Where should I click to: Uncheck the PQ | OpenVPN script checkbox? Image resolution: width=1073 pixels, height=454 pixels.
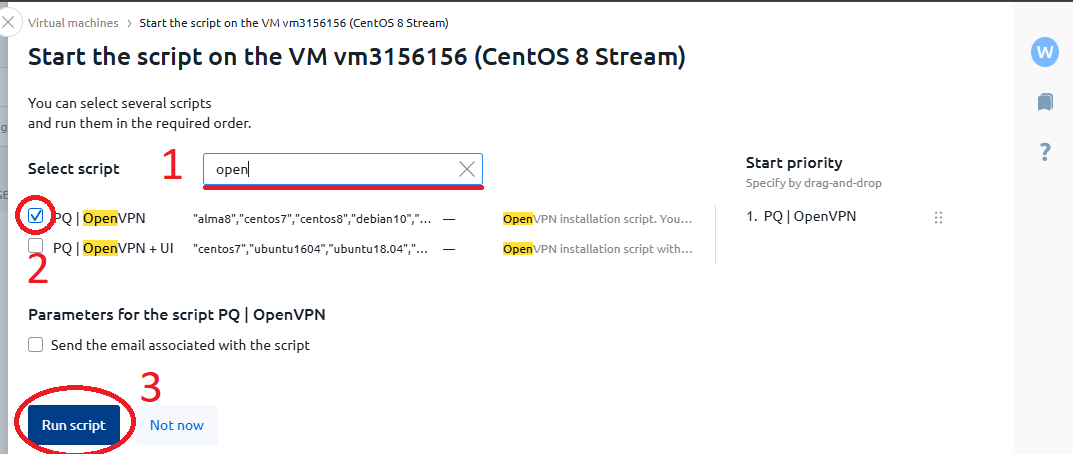36,216
